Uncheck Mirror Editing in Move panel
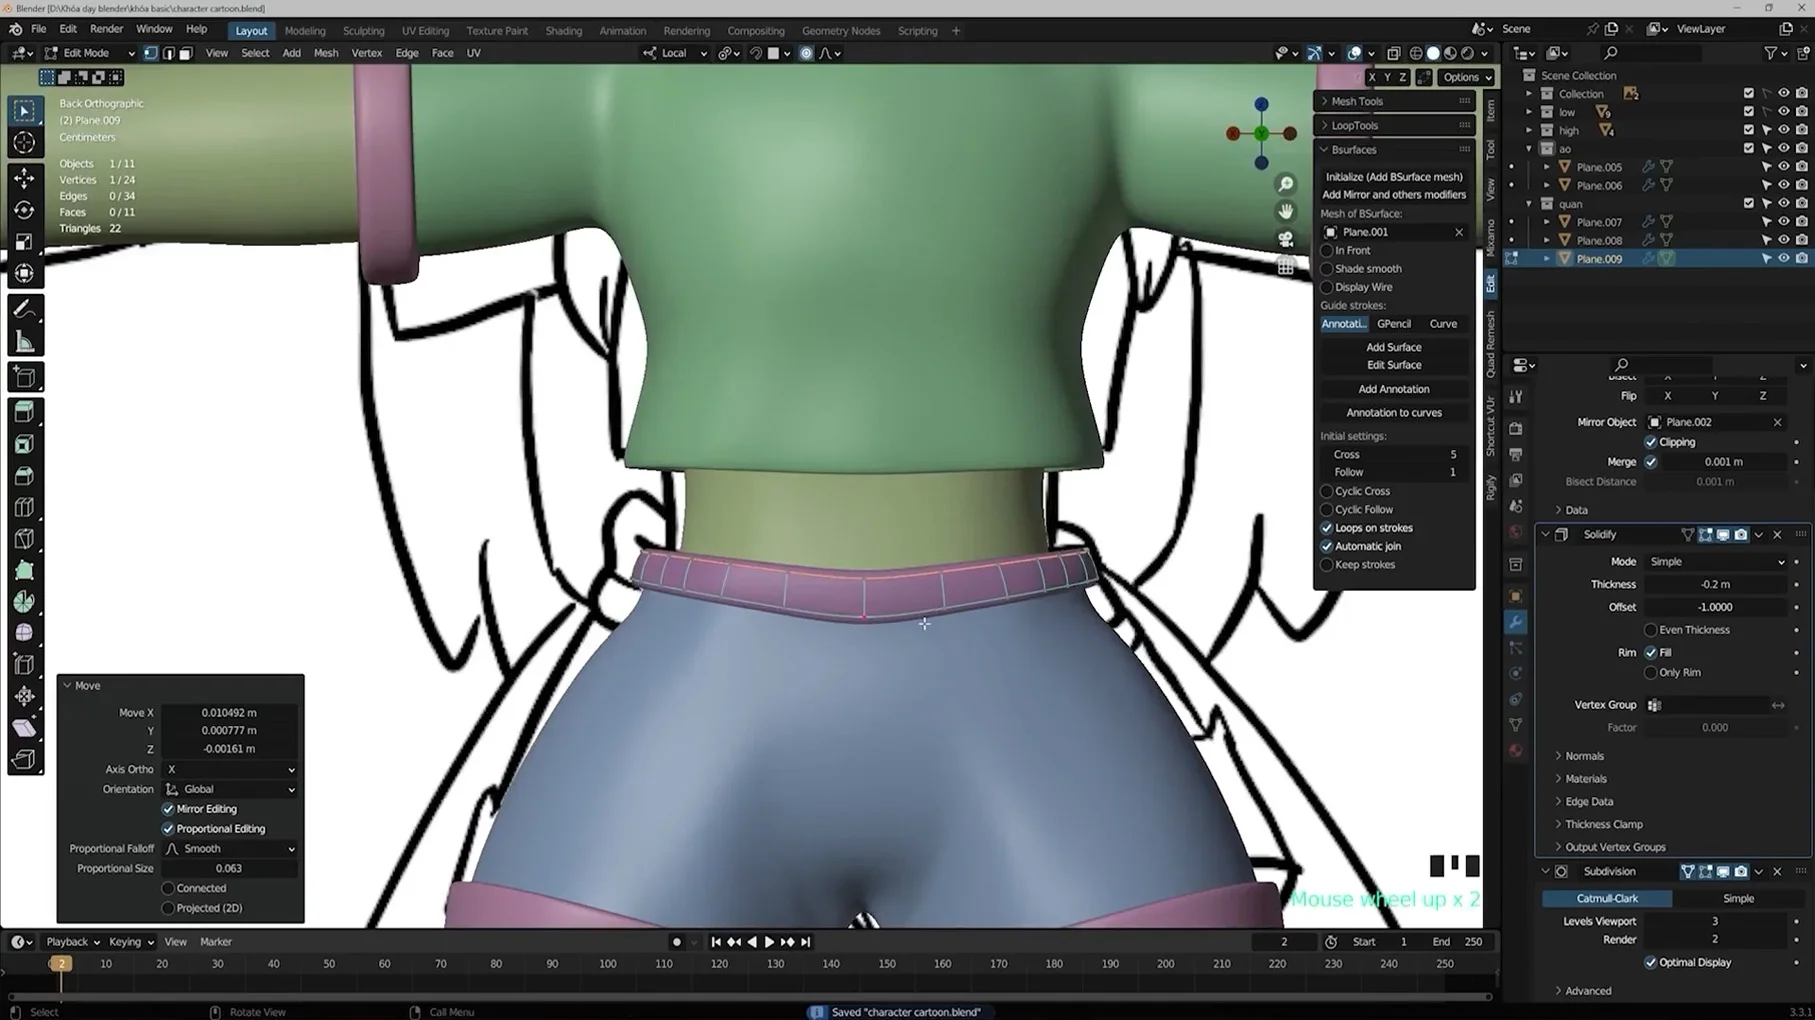1815x1020 pixels. click(x=168, y=809)
